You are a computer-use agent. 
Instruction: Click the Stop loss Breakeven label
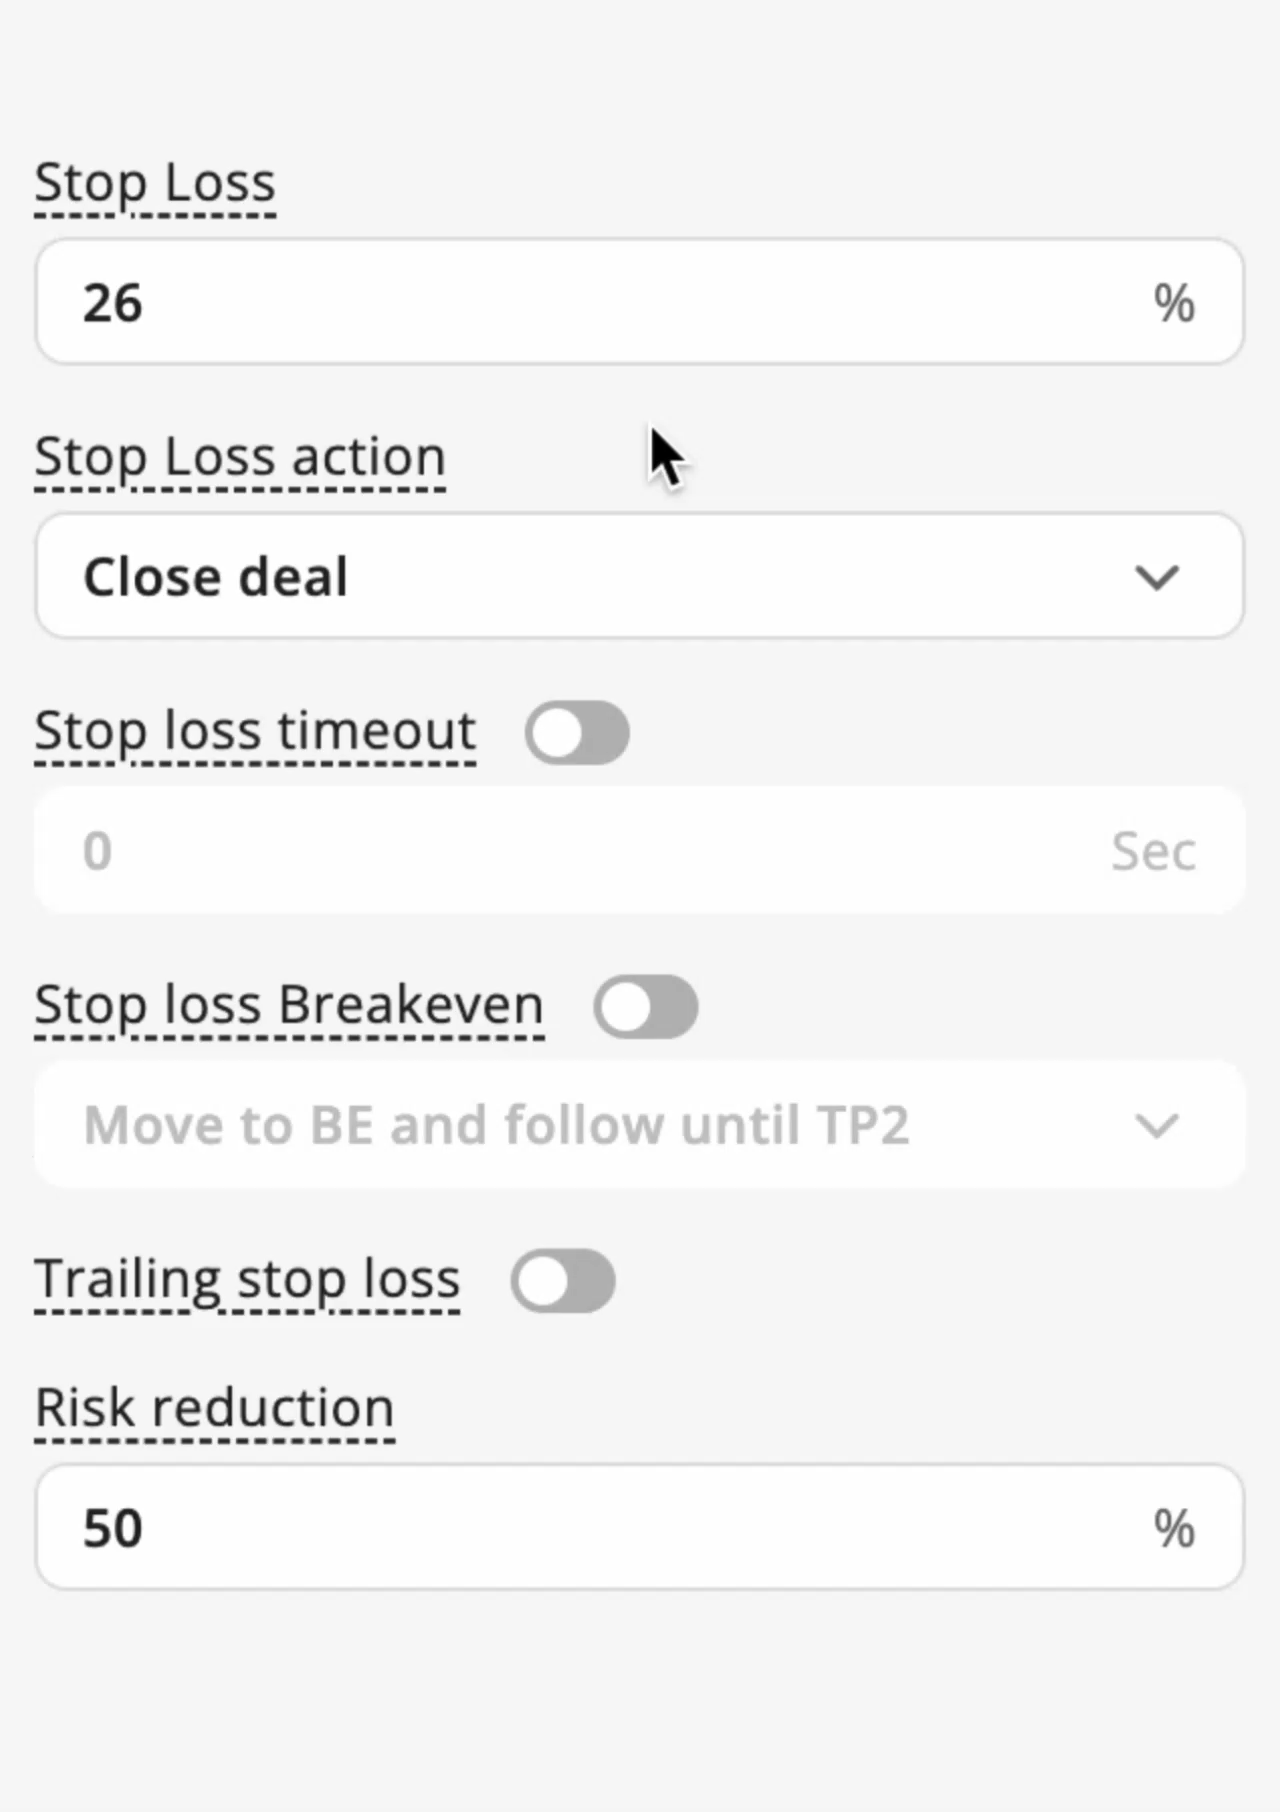(289, 1004)
